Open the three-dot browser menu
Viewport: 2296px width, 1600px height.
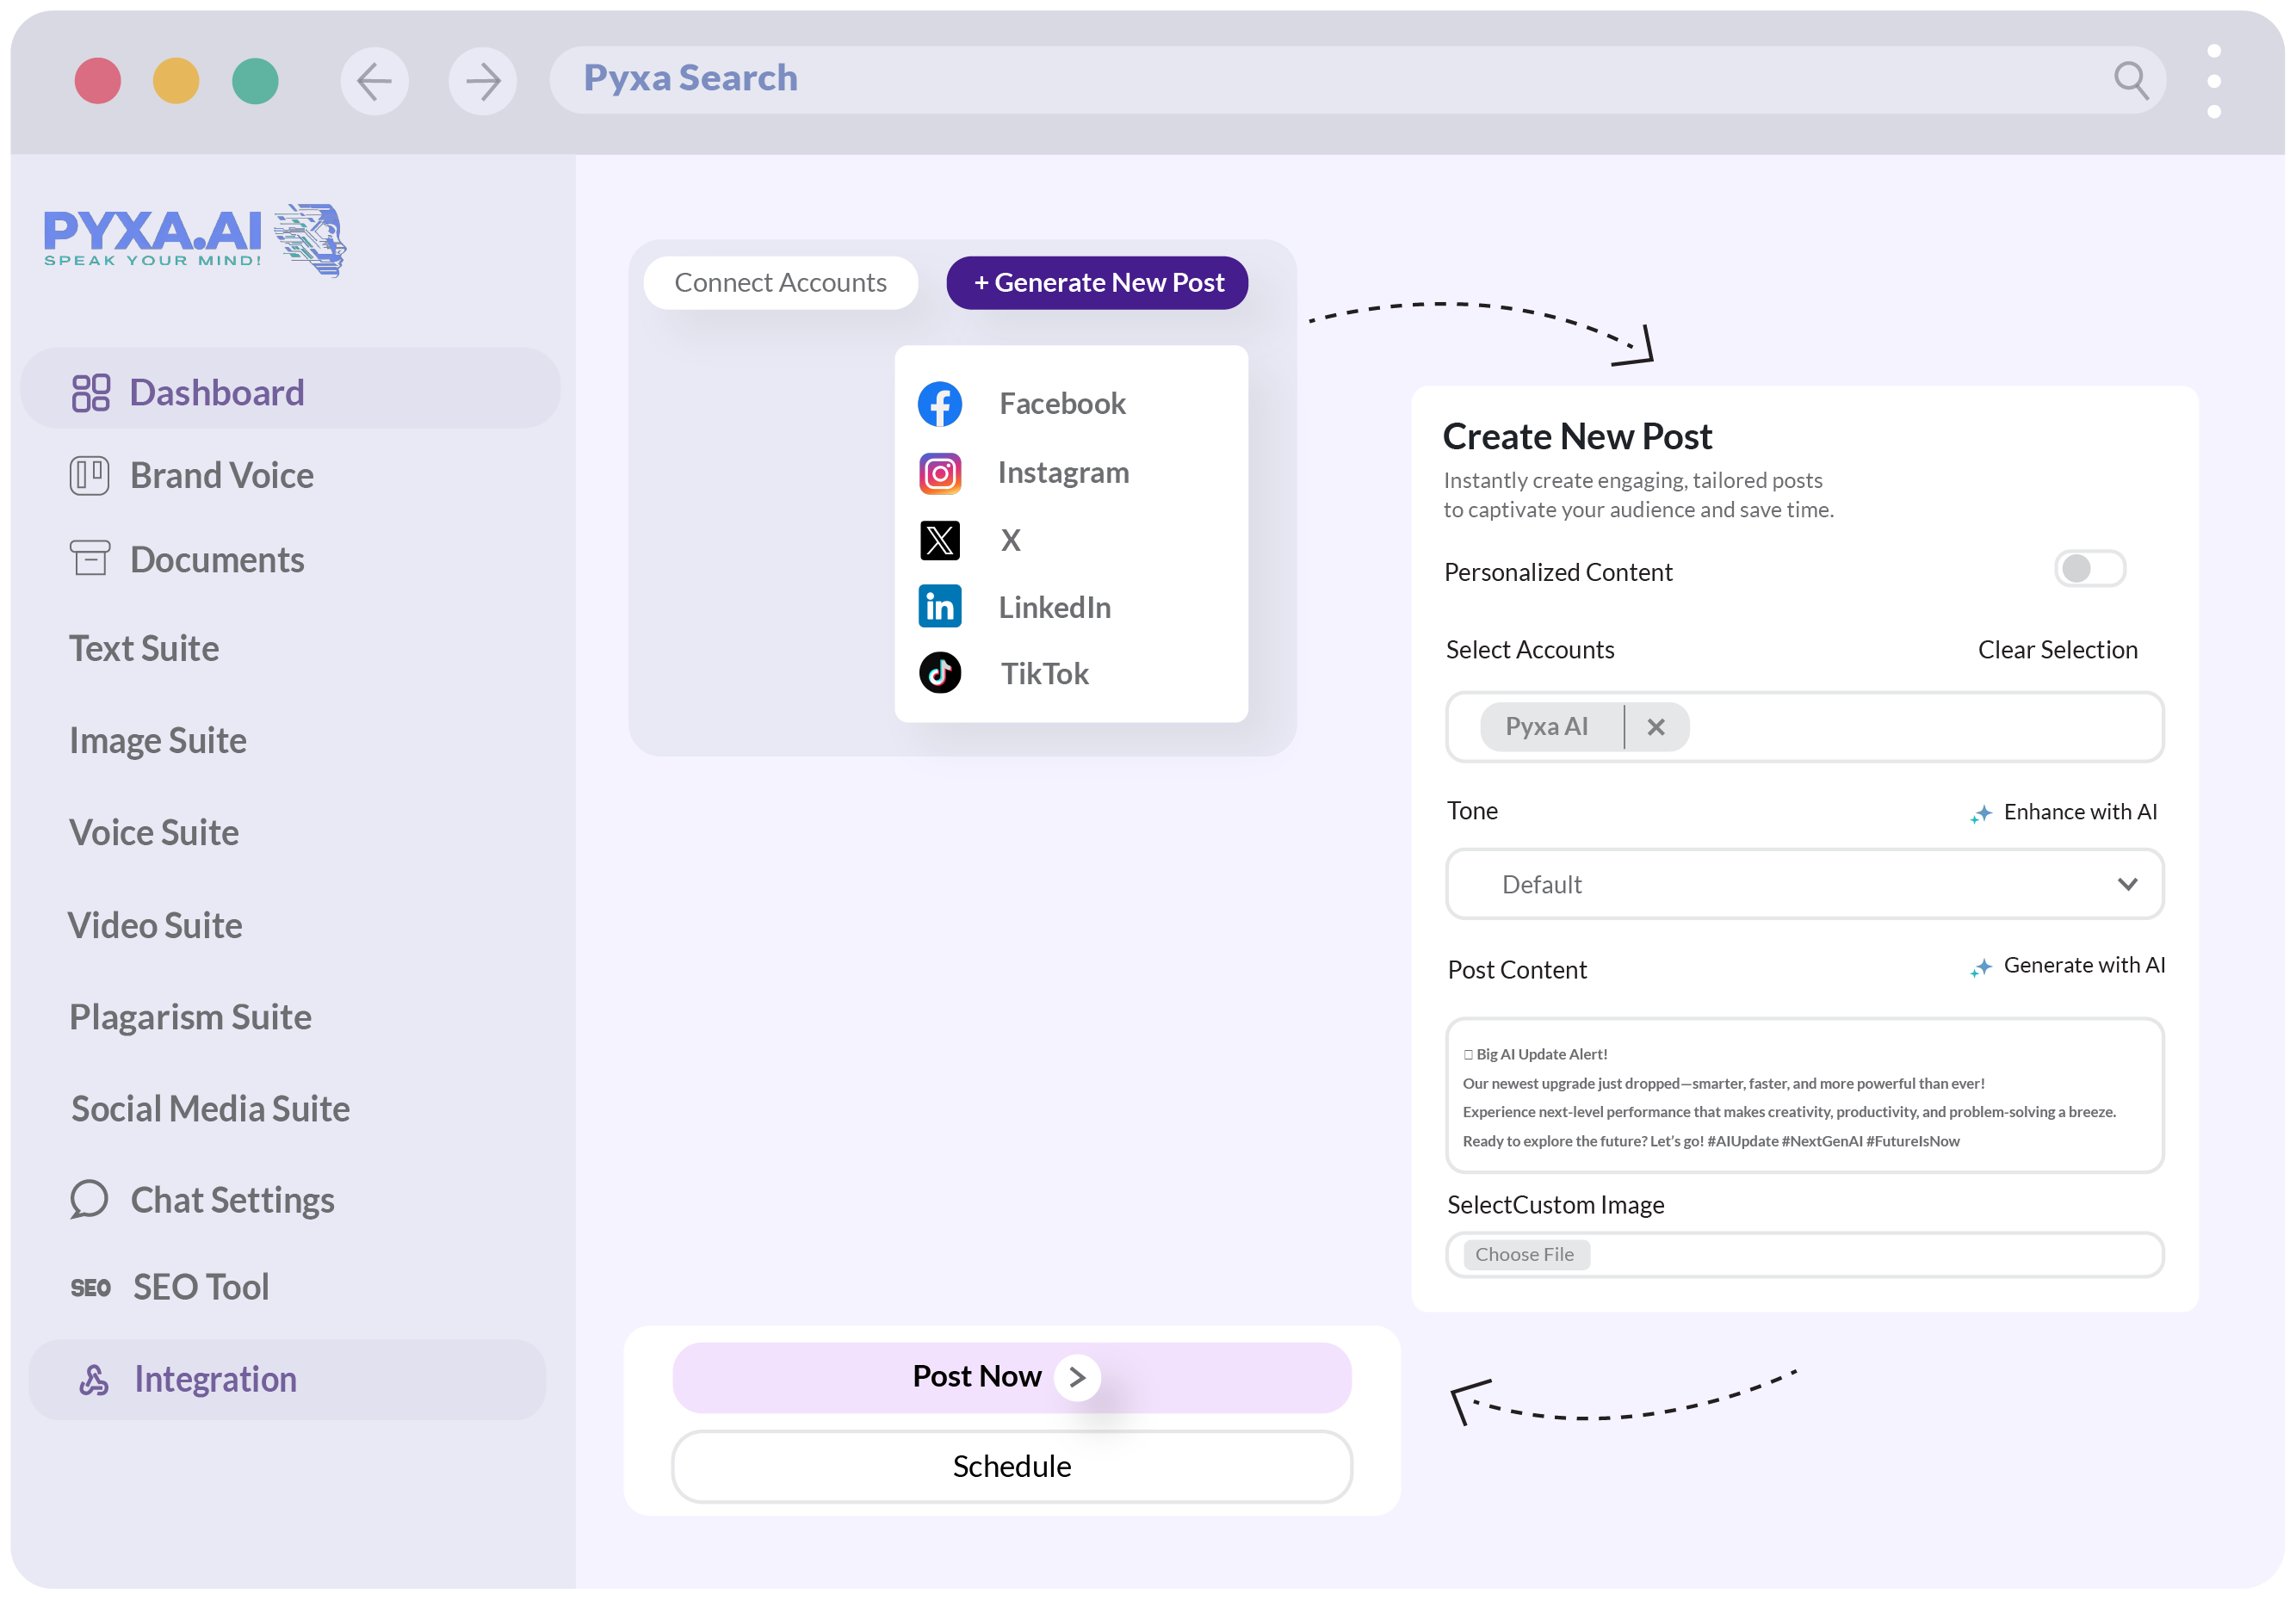point(2214,81)
